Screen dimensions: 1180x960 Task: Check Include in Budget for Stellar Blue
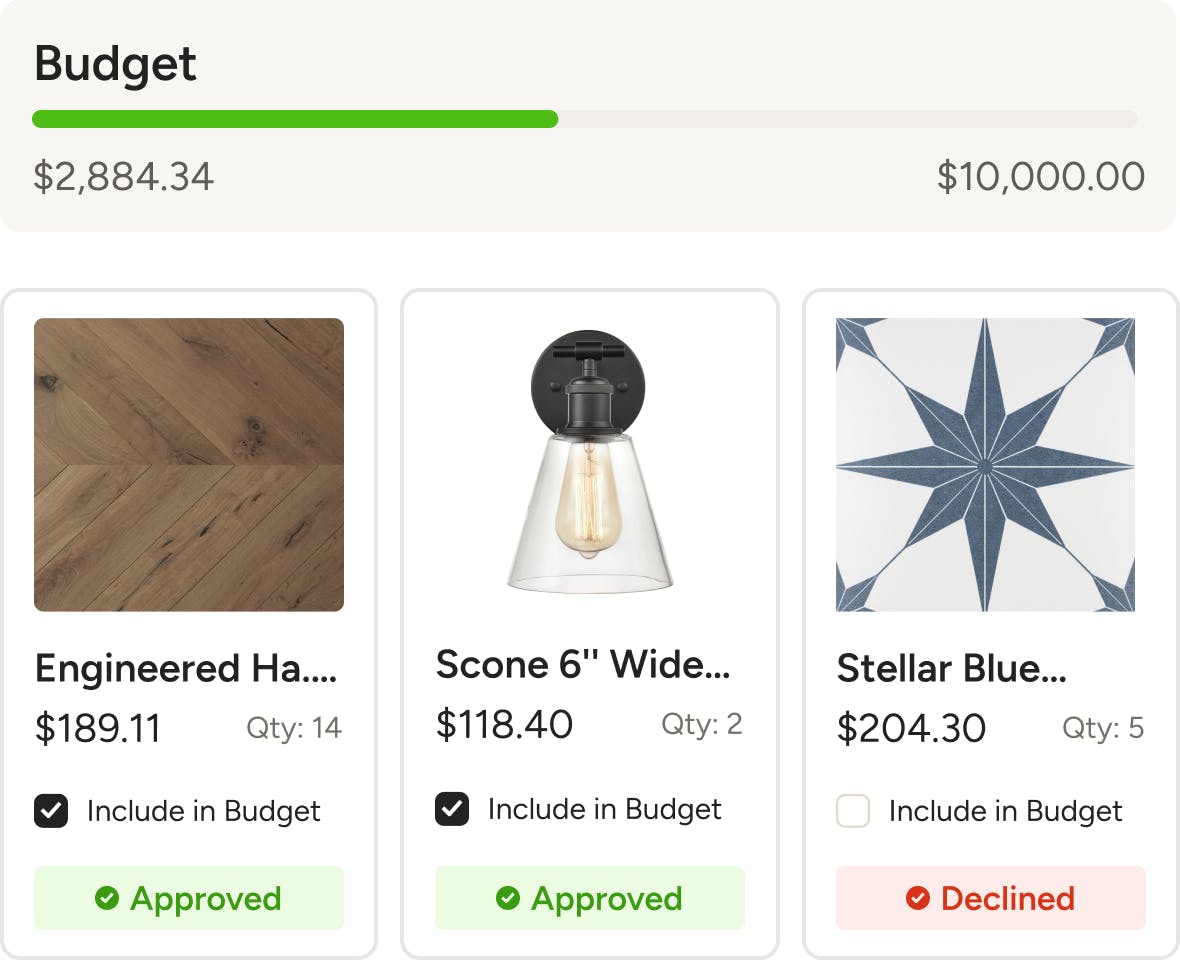pos(853,811)
